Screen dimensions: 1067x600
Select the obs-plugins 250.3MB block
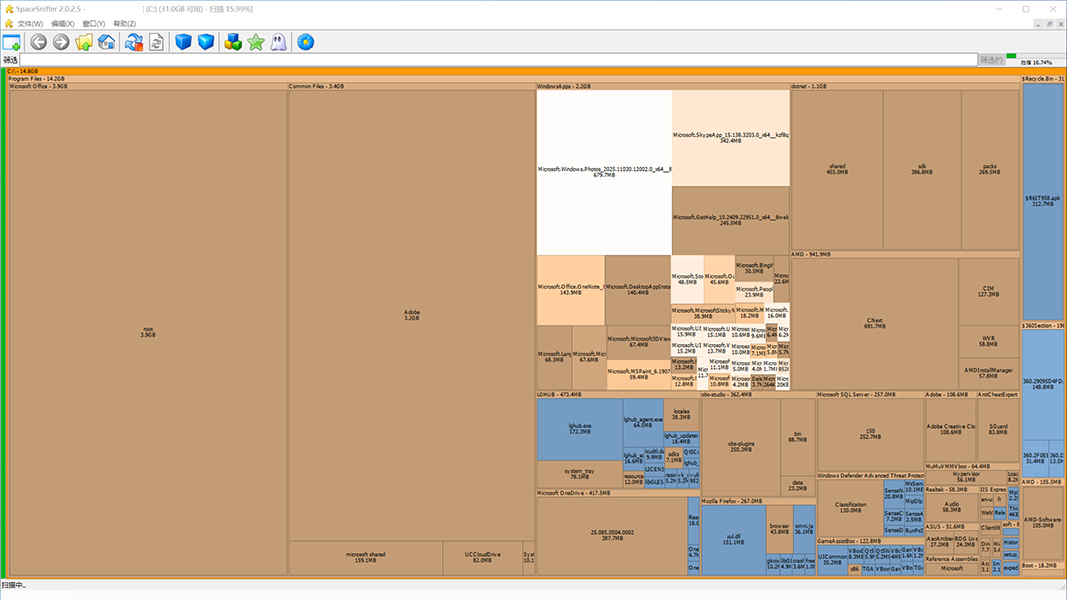(x=741, y=447)
